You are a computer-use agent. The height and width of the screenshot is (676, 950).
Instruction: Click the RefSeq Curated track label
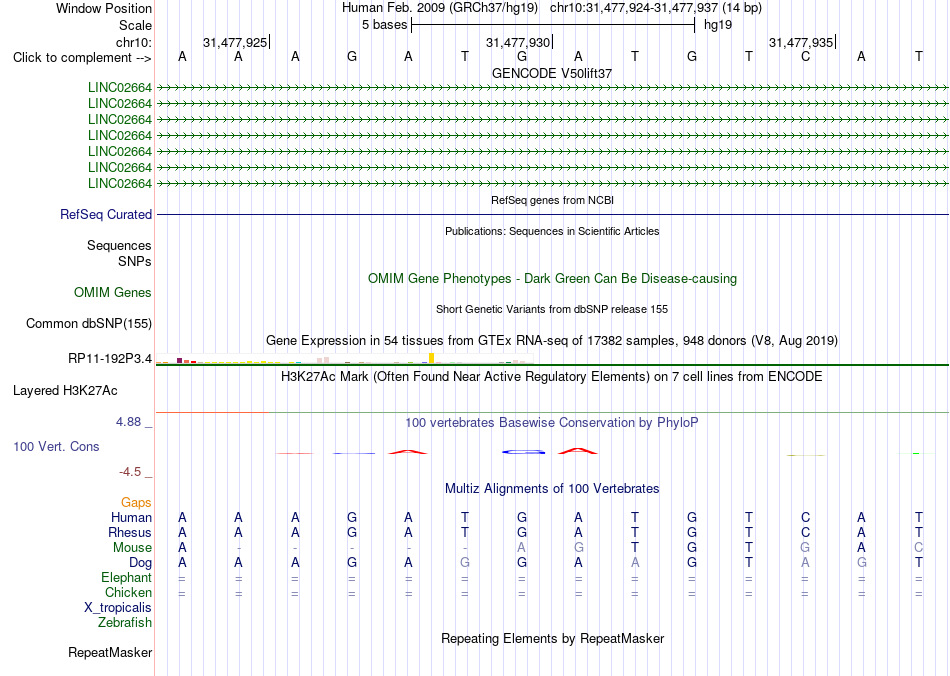(x=106, y=214)
